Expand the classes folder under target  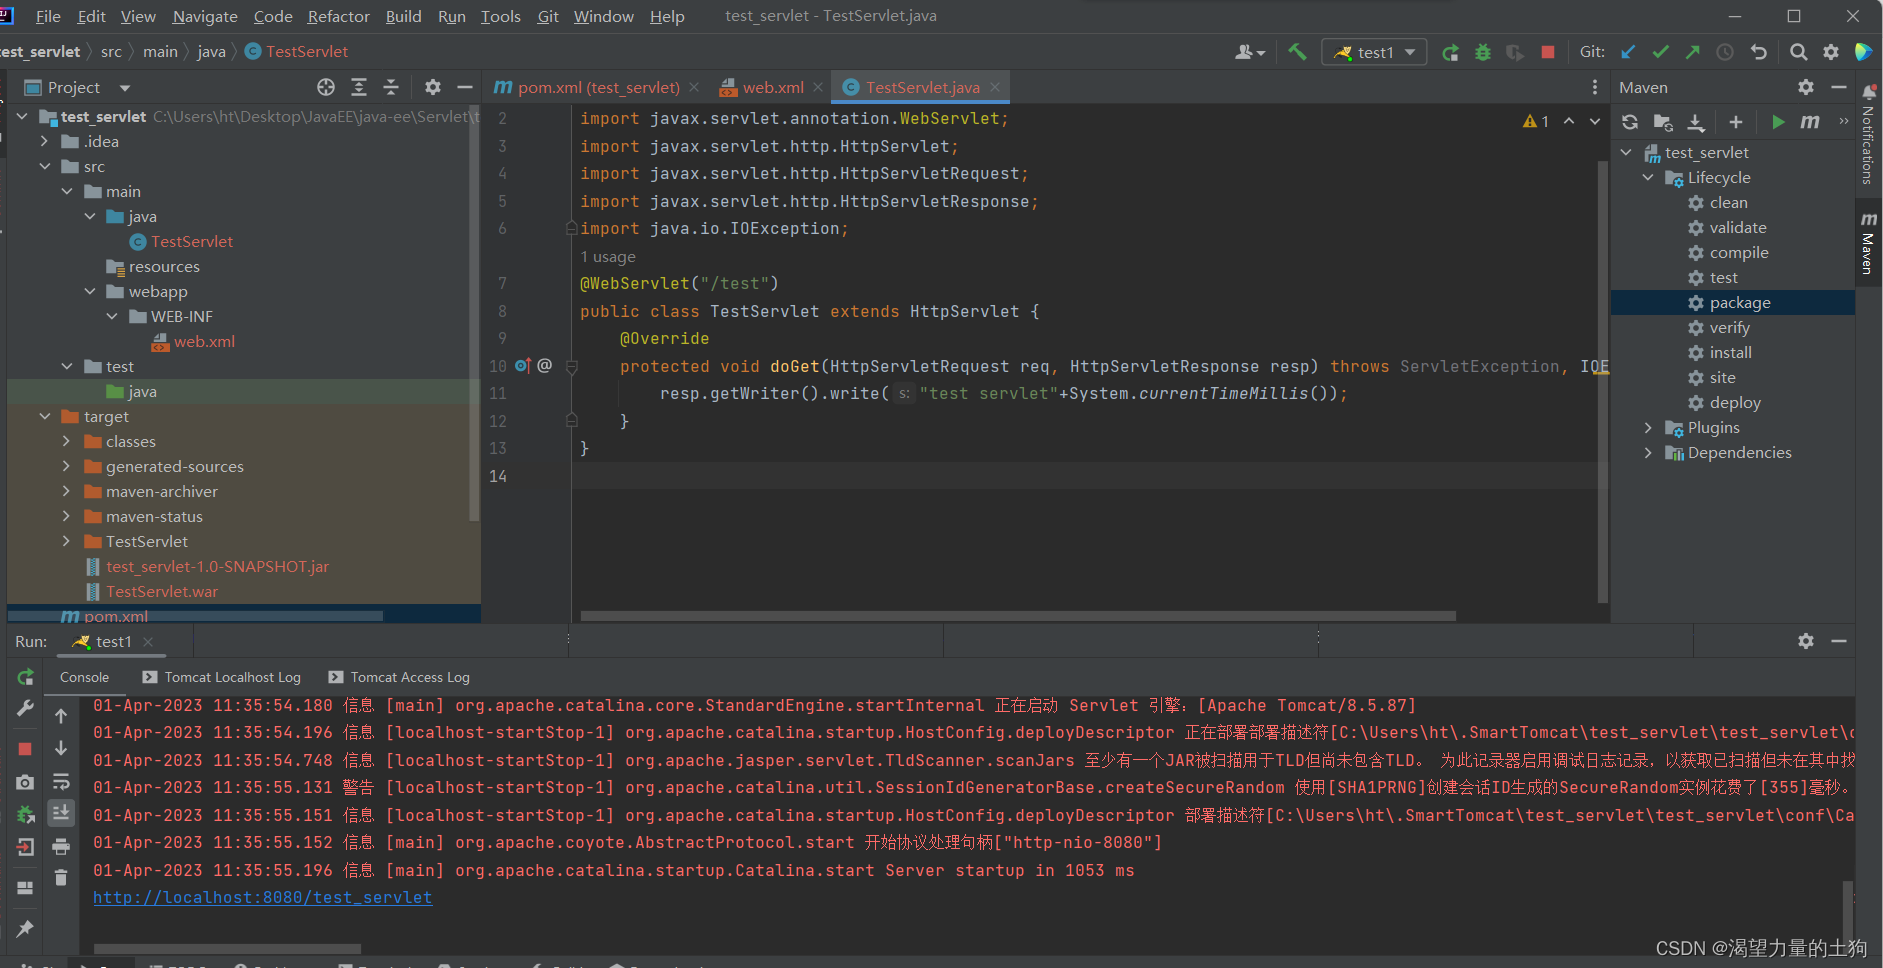tap(67, 441)
